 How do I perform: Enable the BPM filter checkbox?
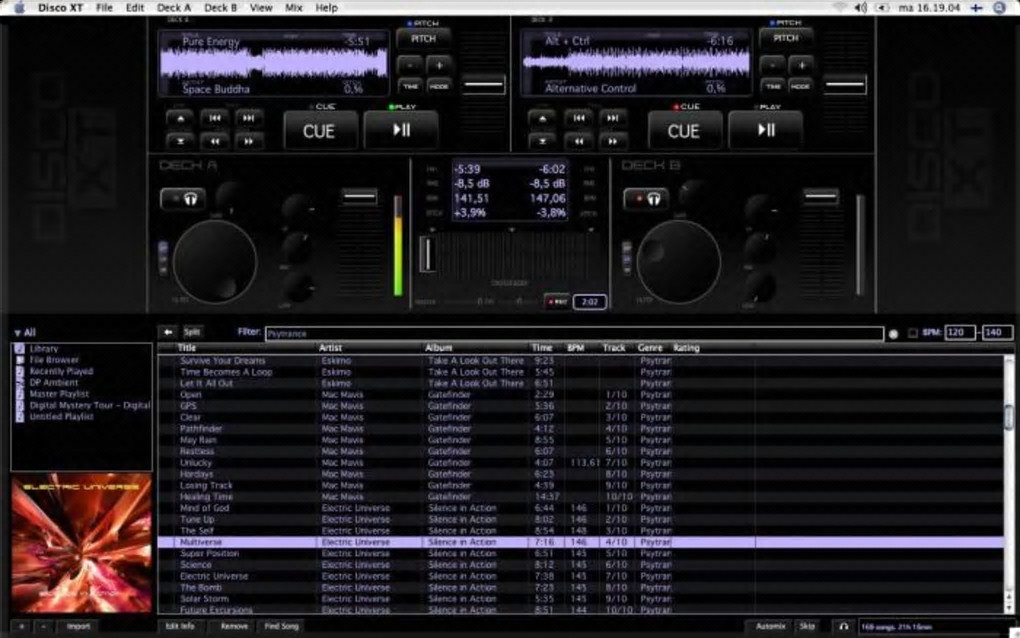click(x=912, y=333)
